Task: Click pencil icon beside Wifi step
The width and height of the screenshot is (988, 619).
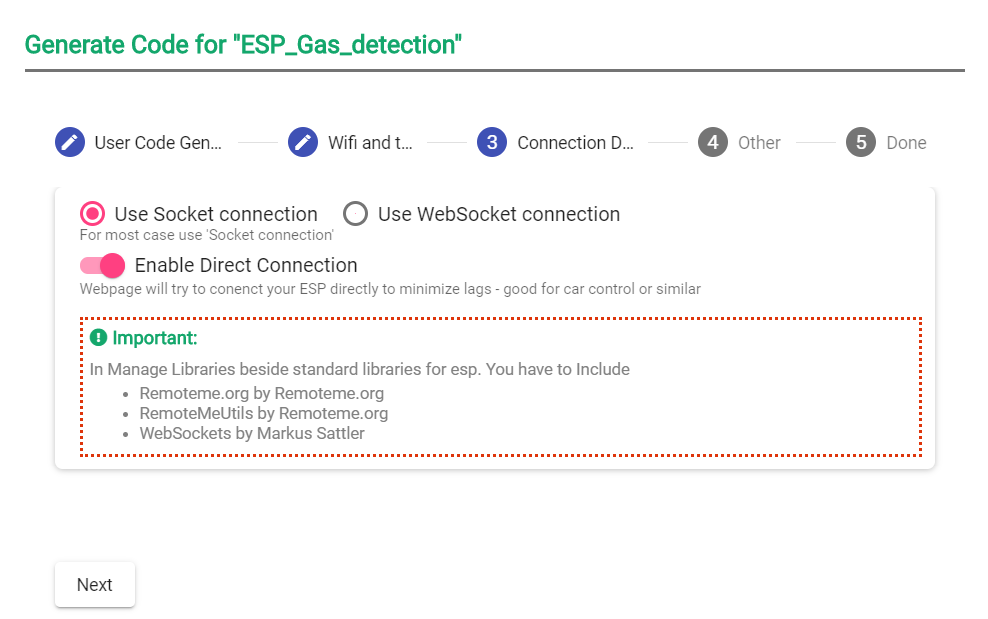Action: click(x=303, y=142)
